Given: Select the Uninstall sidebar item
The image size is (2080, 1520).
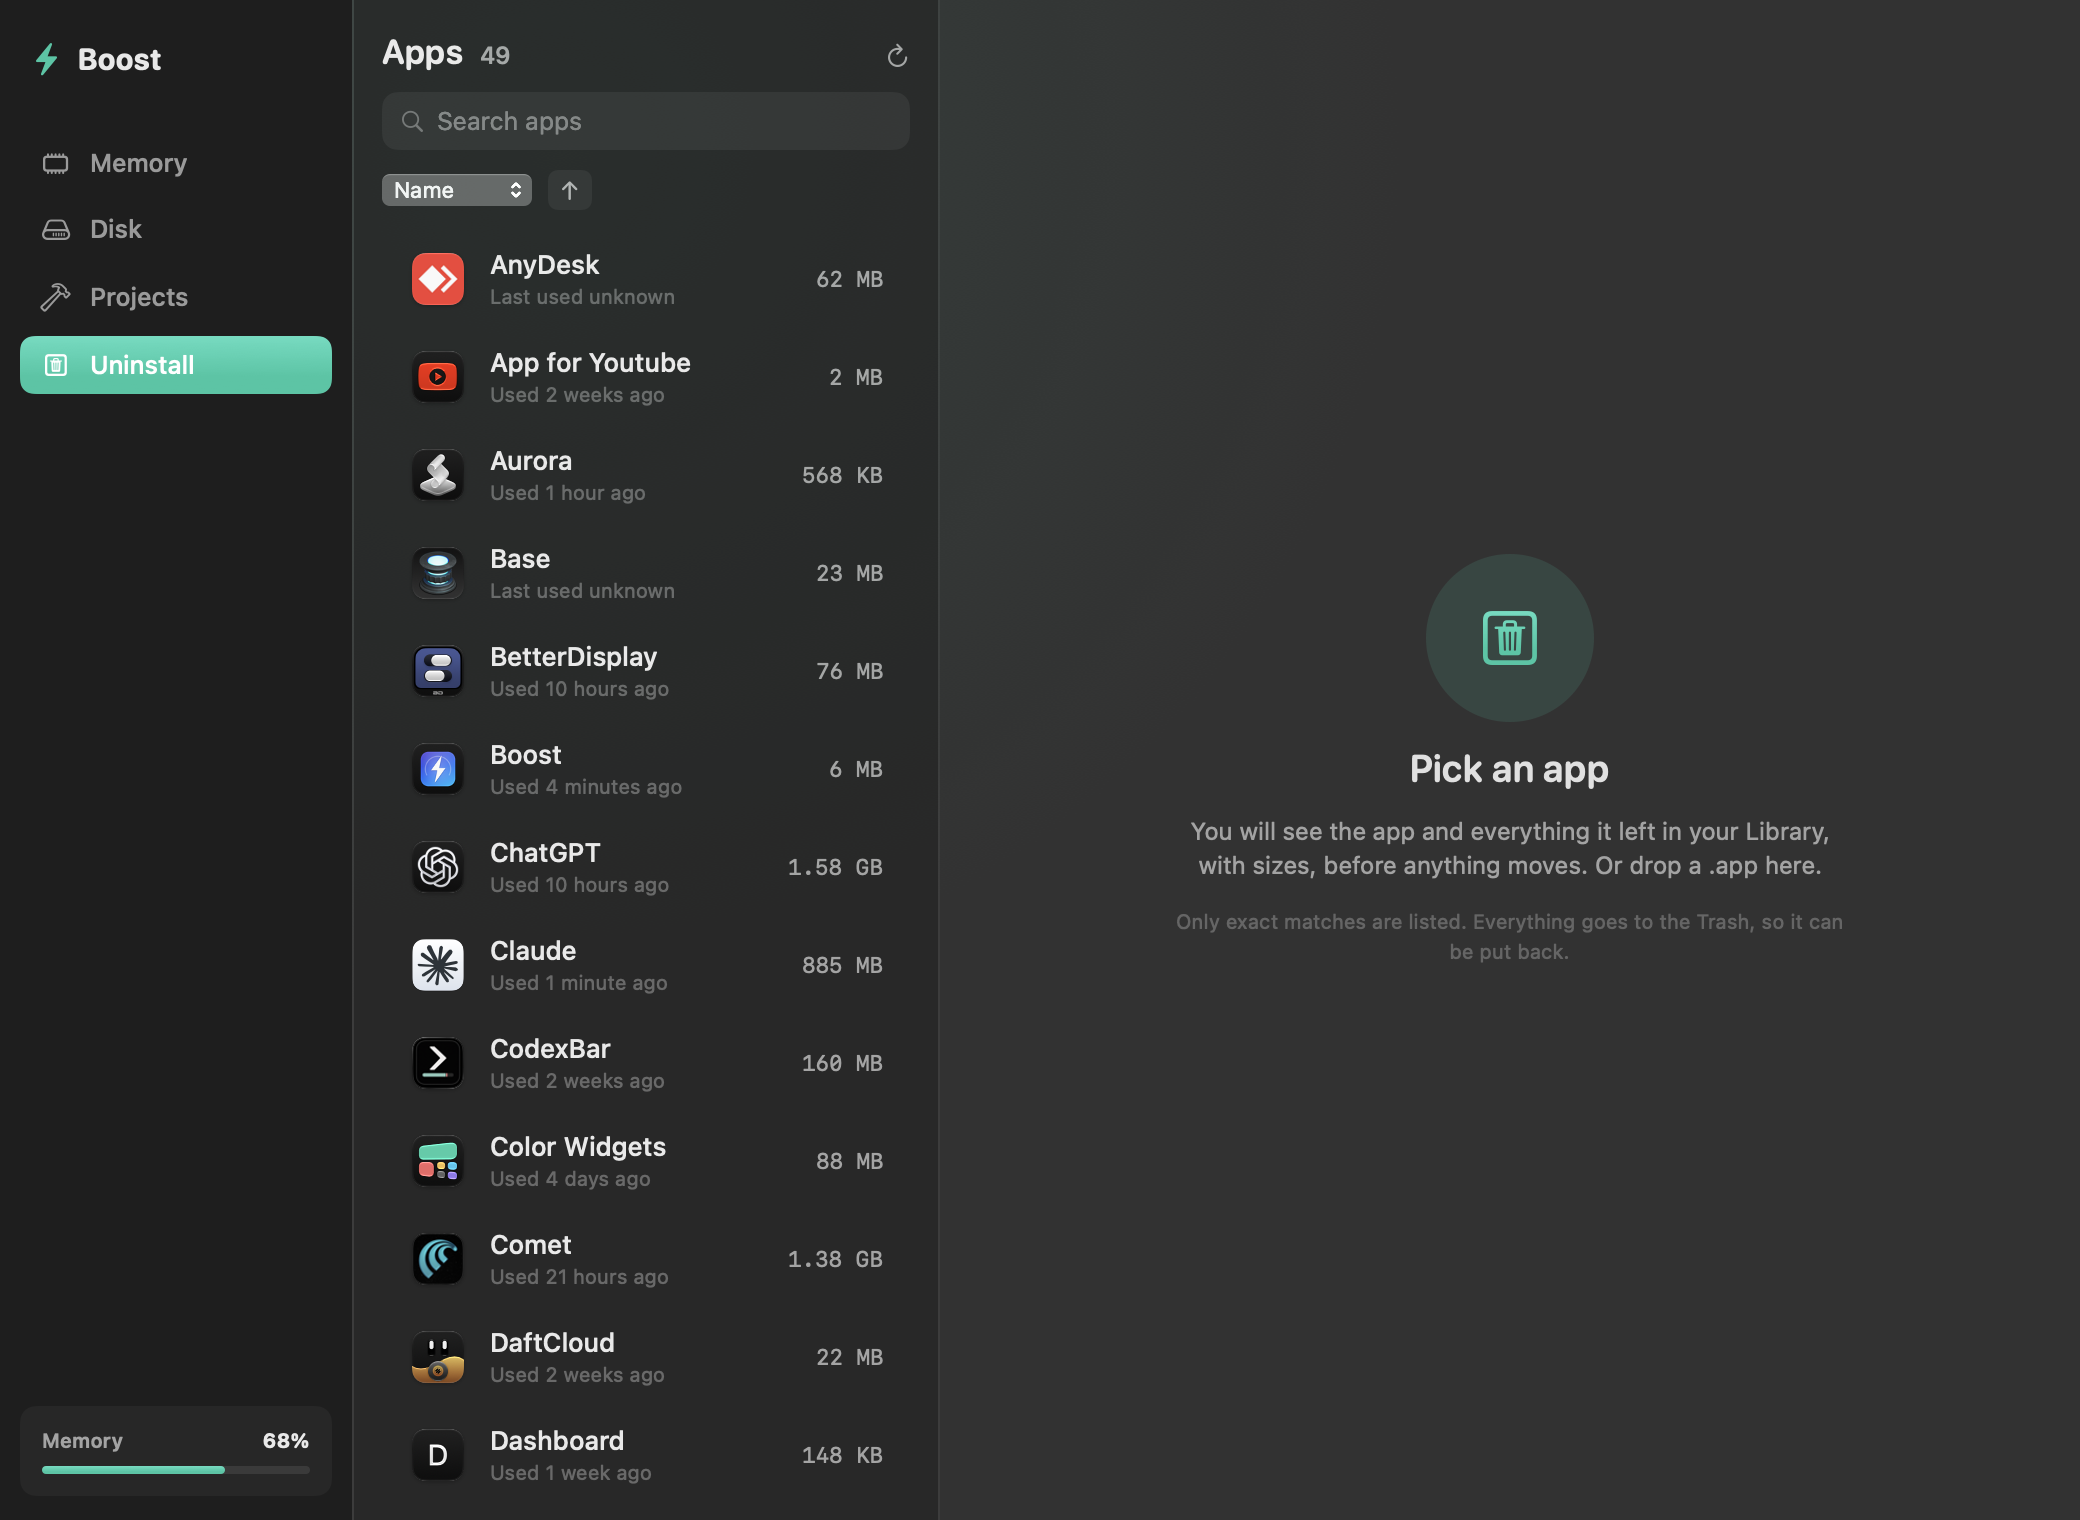Looking at the screenshot, I should tap(176, 365).
